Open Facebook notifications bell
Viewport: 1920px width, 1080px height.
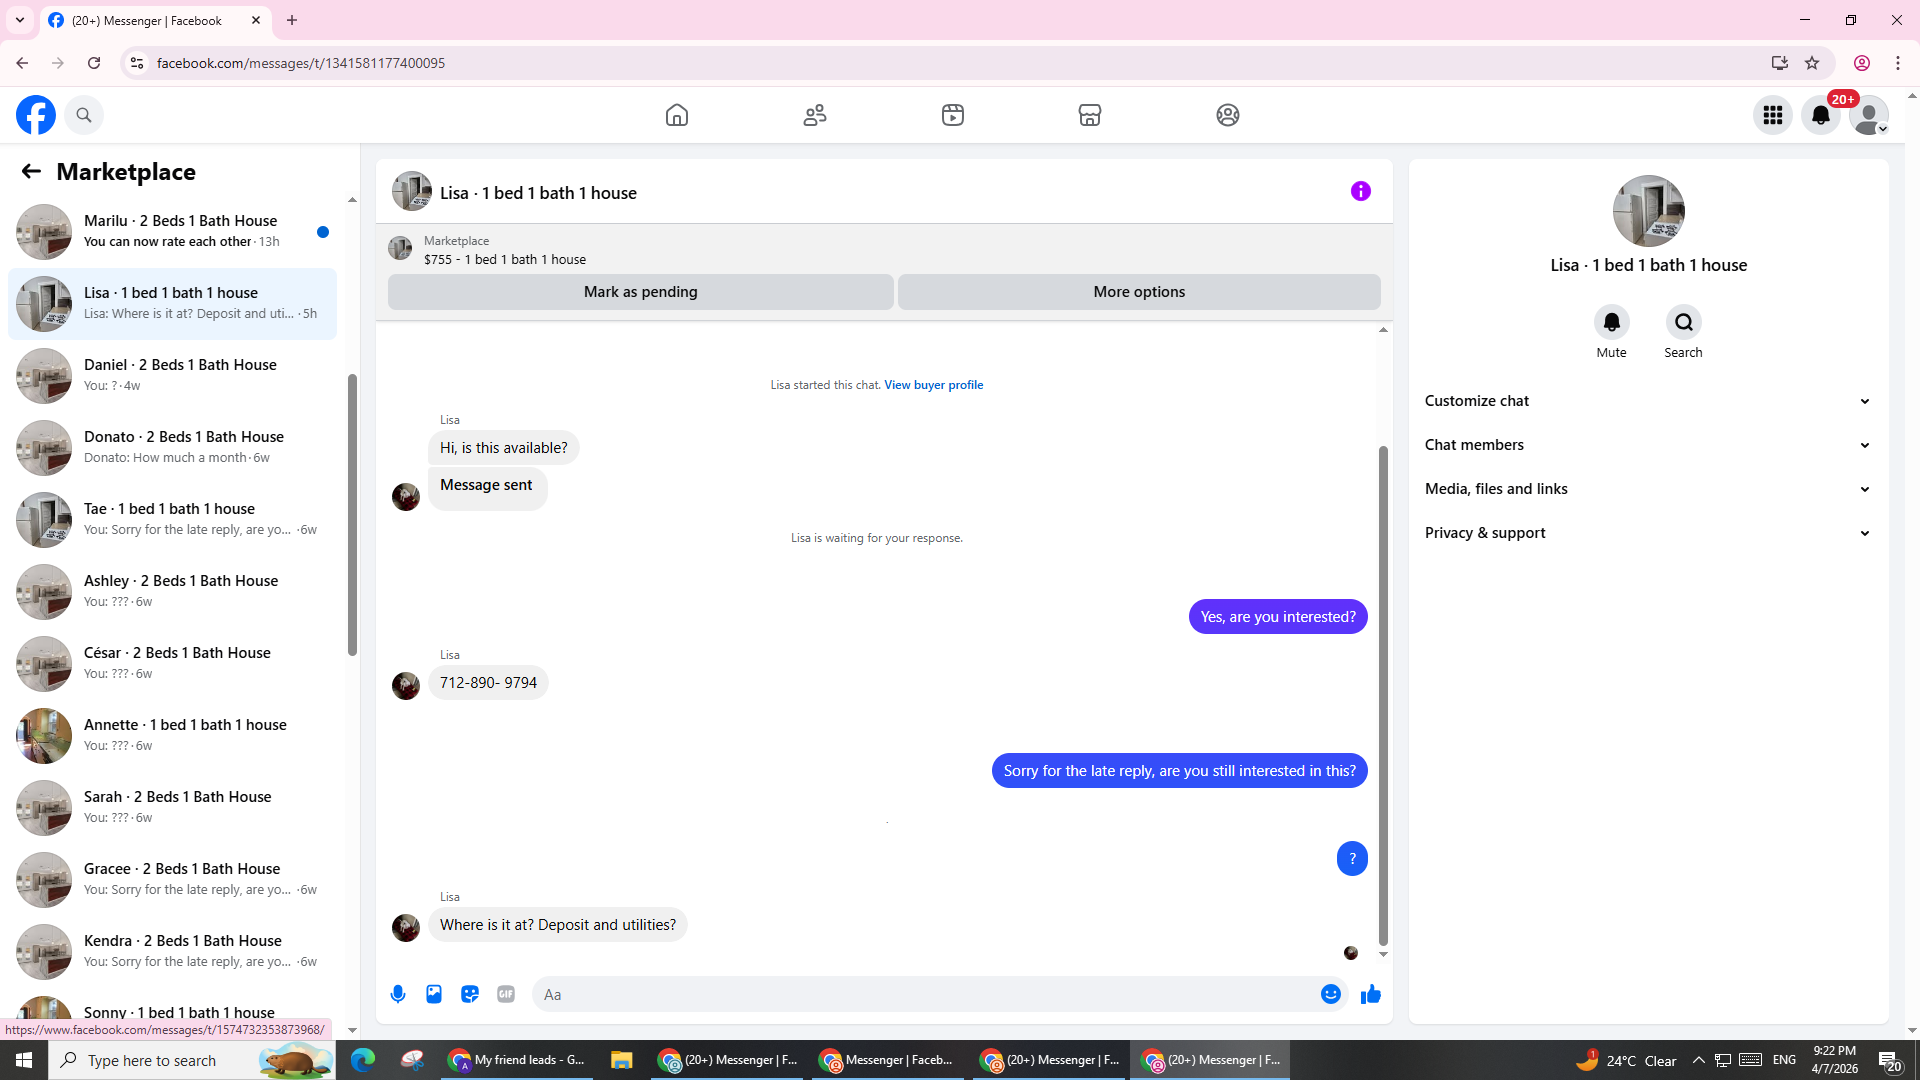(x=1821, y=115)
